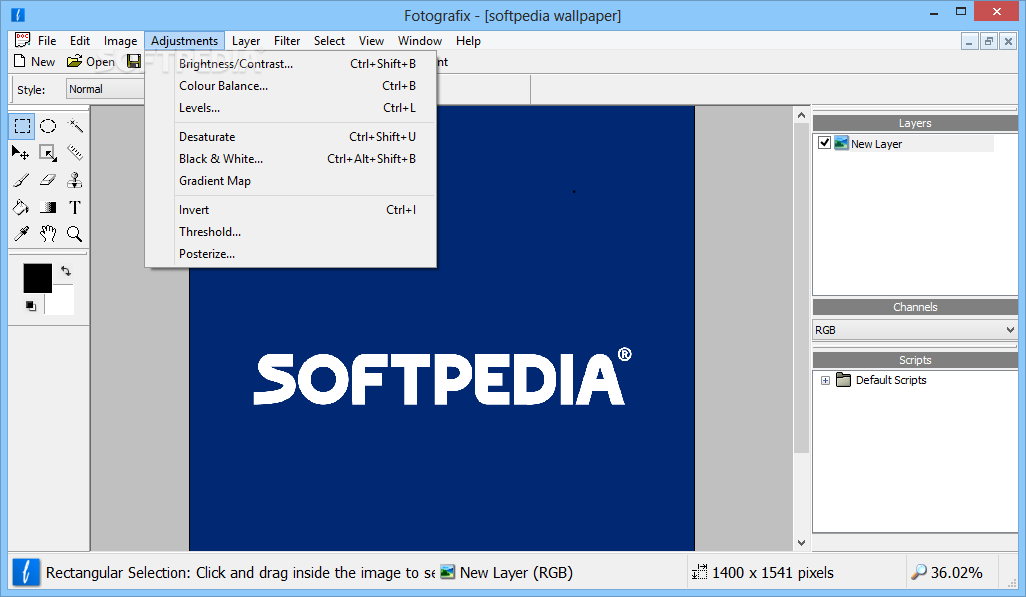Select the Rectangular Selection tool
Viewport: 1026px width, 597px height.
pyautogui.click(x=22, y=126)
